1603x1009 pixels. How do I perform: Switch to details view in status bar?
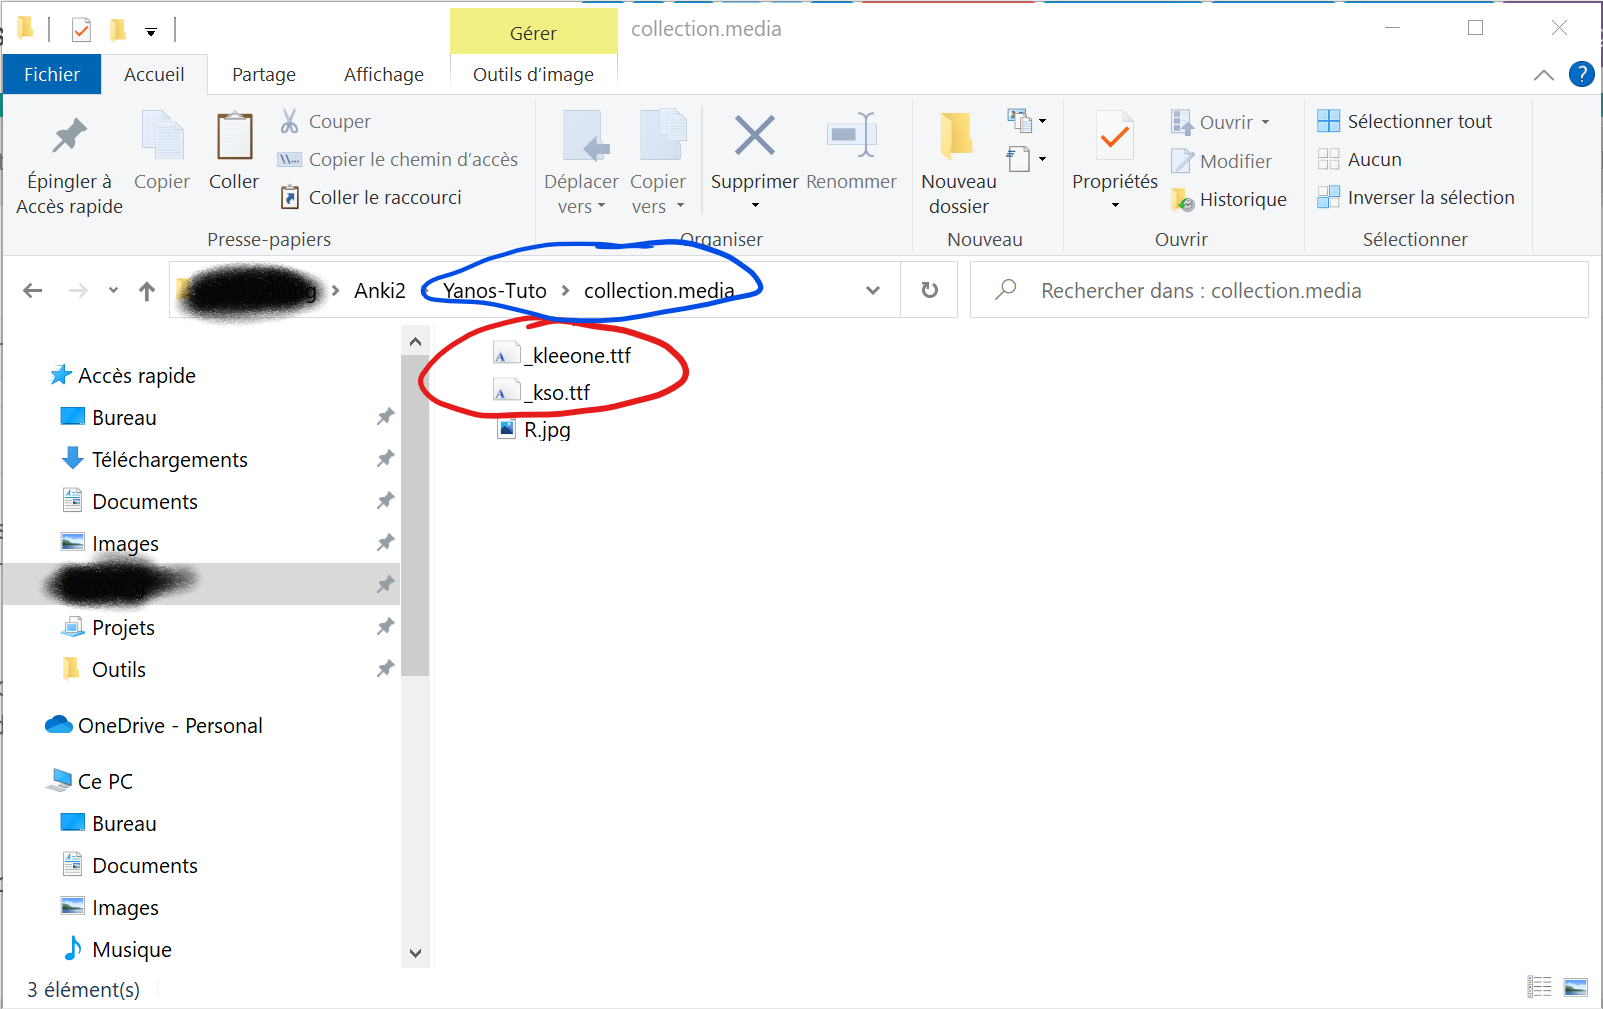(1540, 987)
